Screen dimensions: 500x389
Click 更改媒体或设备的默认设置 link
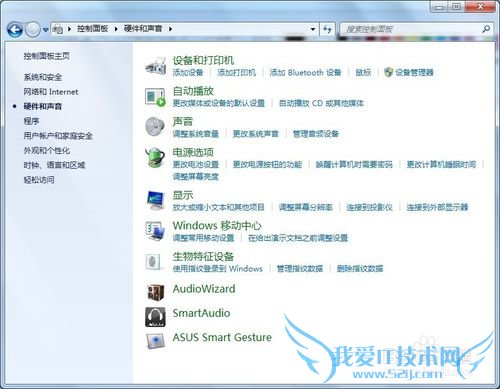click(219, 103)
